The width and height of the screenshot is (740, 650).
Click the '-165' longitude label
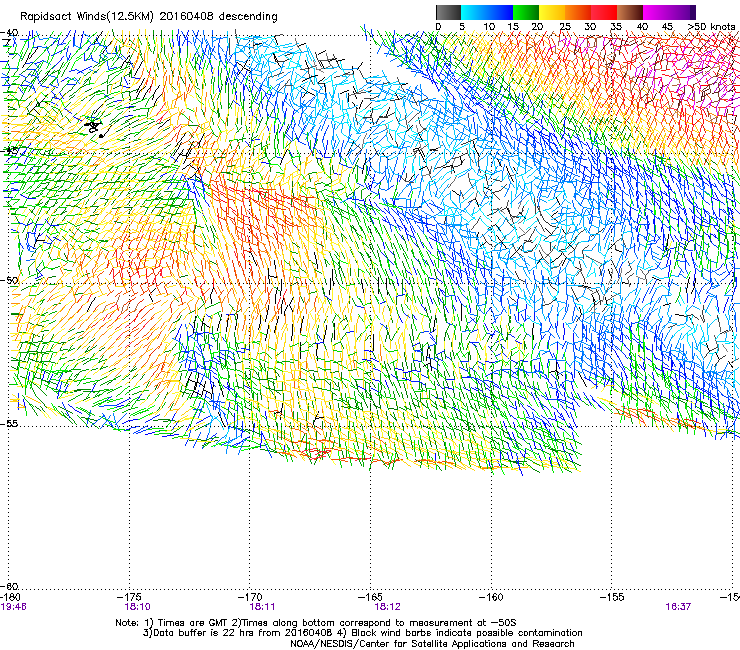(371, 597)
